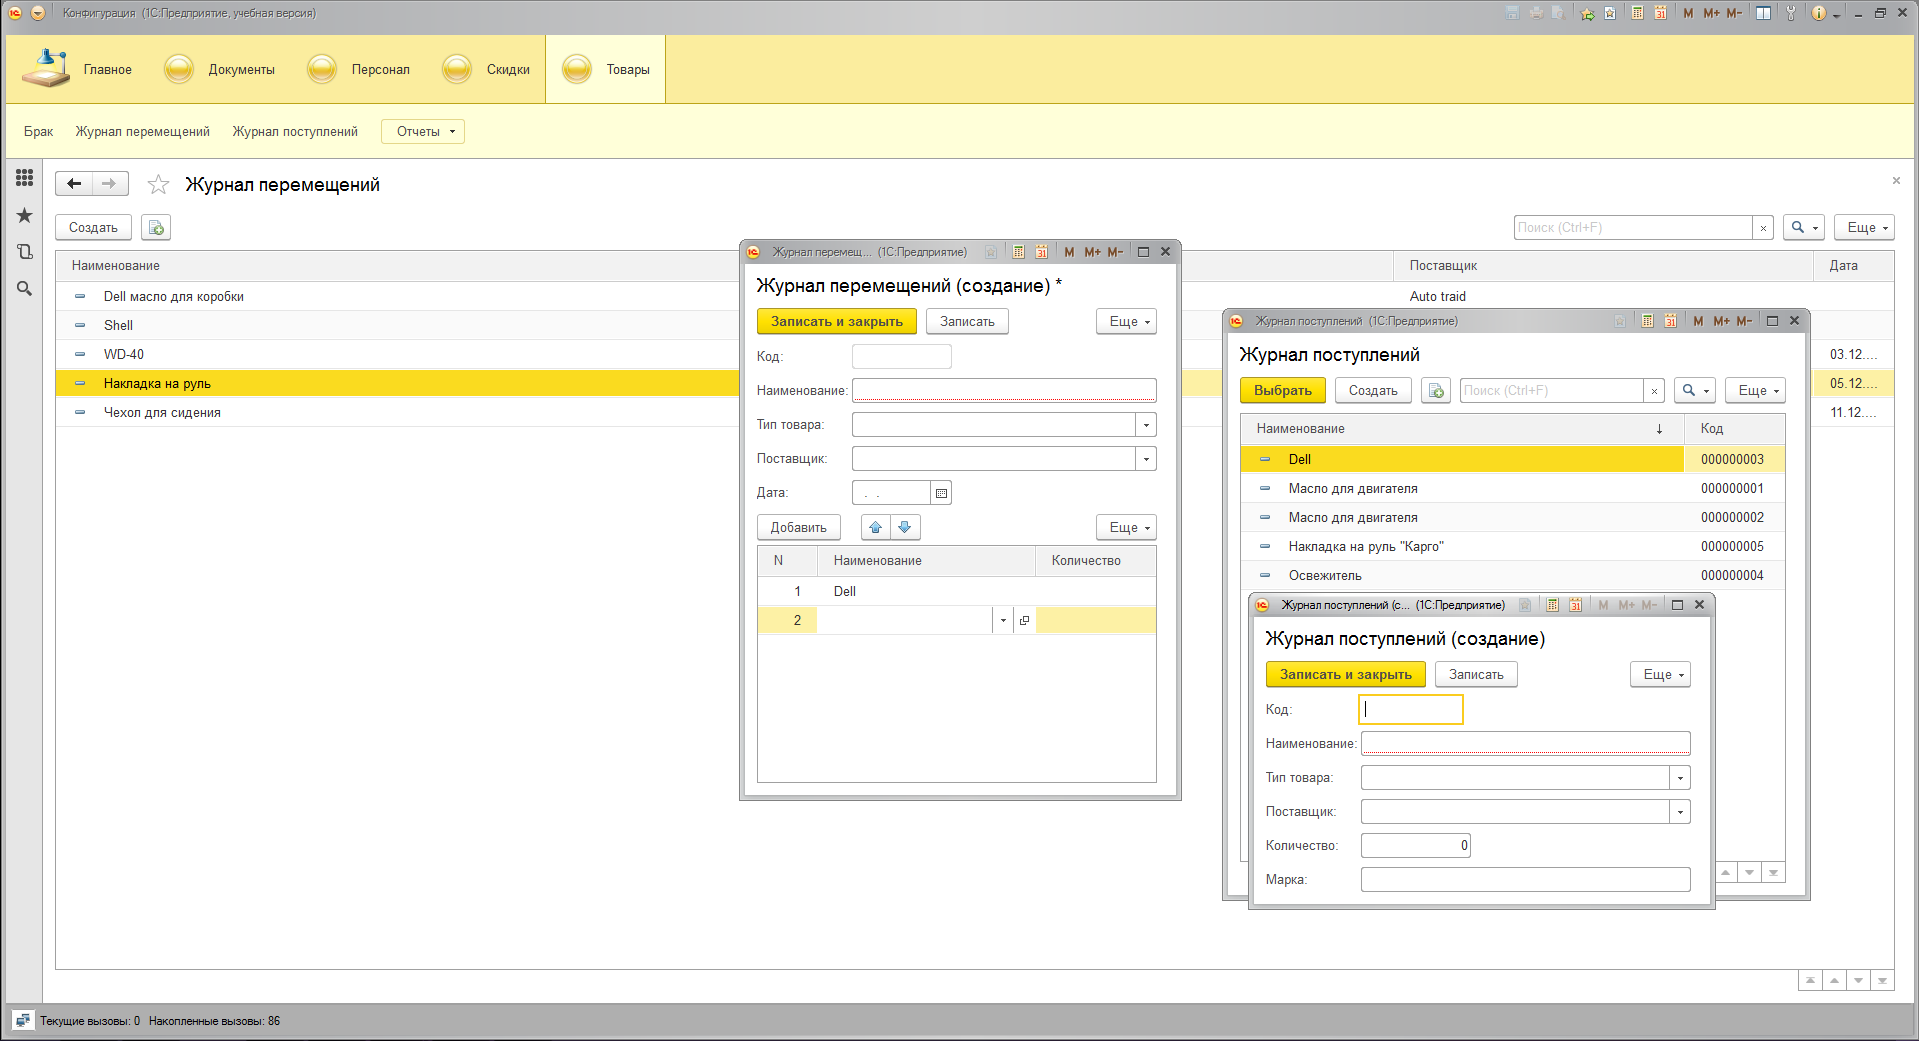Image resolution: width=1919 pixels, height=1041 pixels.
Task: Open Журнал поступлений link in navigation bar
Action: coord(295,132)
